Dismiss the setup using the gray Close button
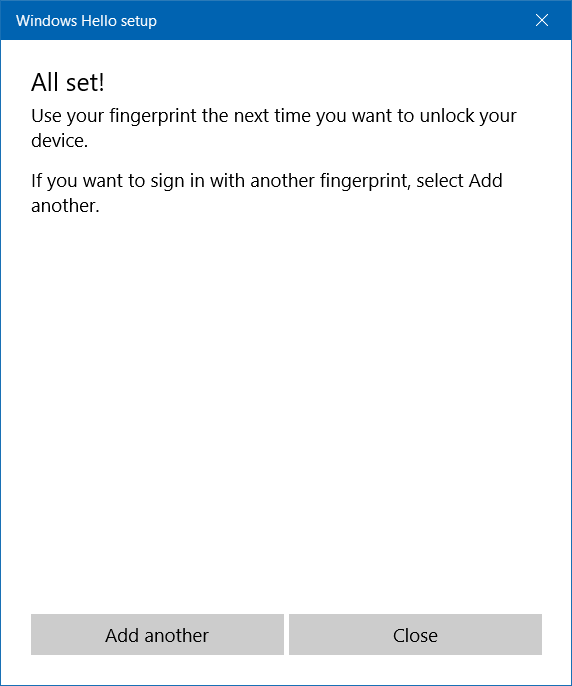Image resolution: width=572 pixels, height=686 pixels. point(415,634)
